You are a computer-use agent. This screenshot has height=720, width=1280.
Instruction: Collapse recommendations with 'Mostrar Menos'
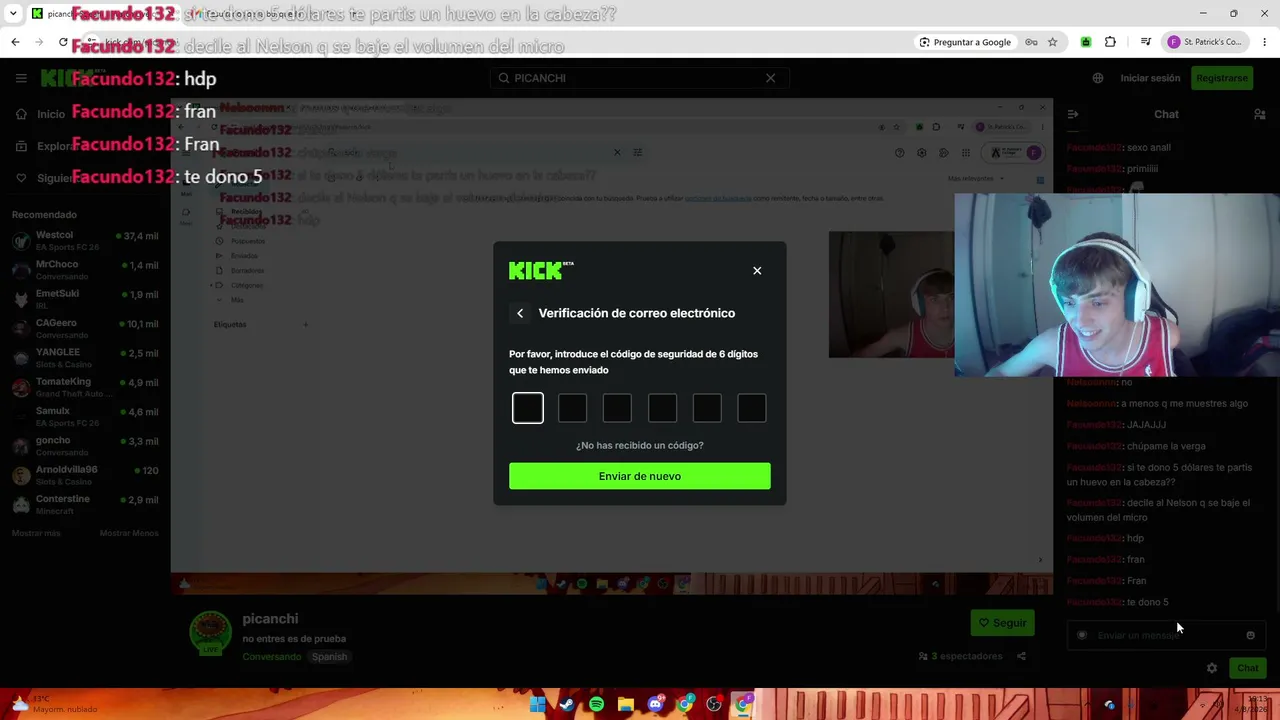(x=129, y=533)
